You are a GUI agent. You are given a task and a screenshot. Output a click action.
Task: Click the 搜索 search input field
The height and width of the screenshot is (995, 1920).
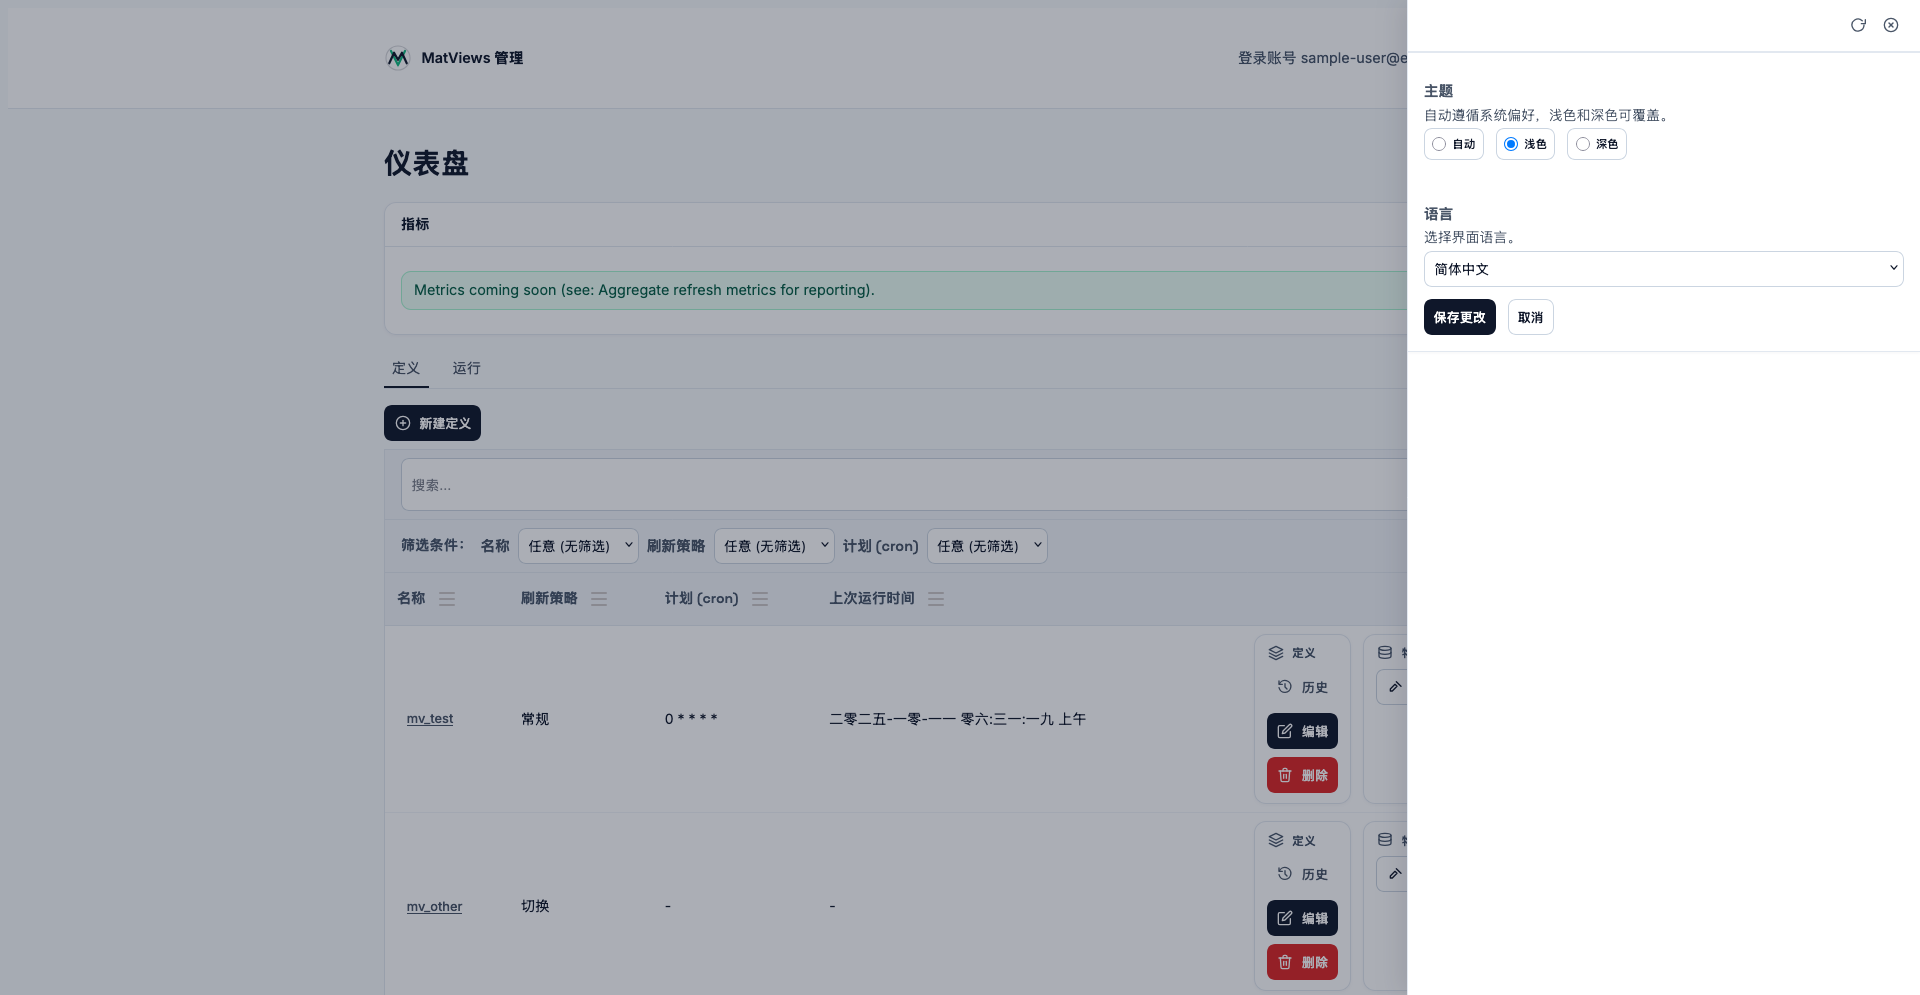coord(900,485)
